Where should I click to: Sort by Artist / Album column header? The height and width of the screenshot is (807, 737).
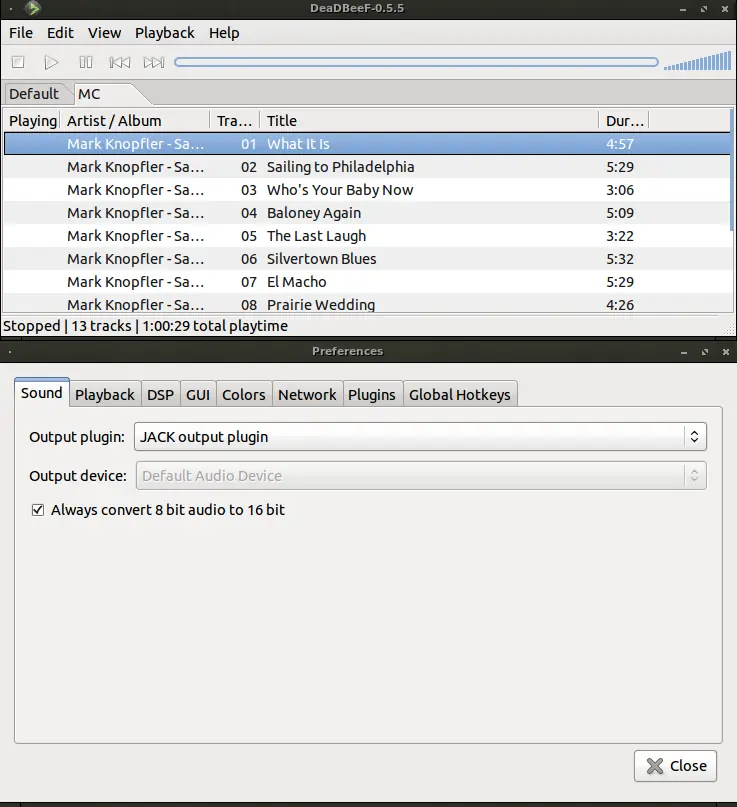(135, 120)
